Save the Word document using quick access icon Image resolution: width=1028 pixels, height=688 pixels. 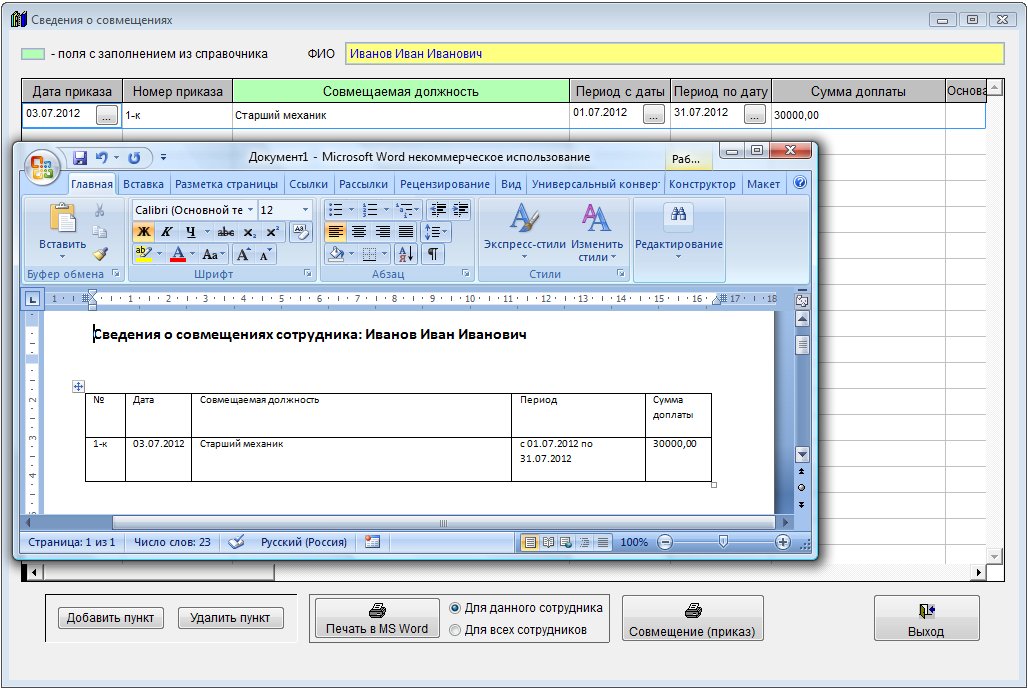tap(80, 158)
